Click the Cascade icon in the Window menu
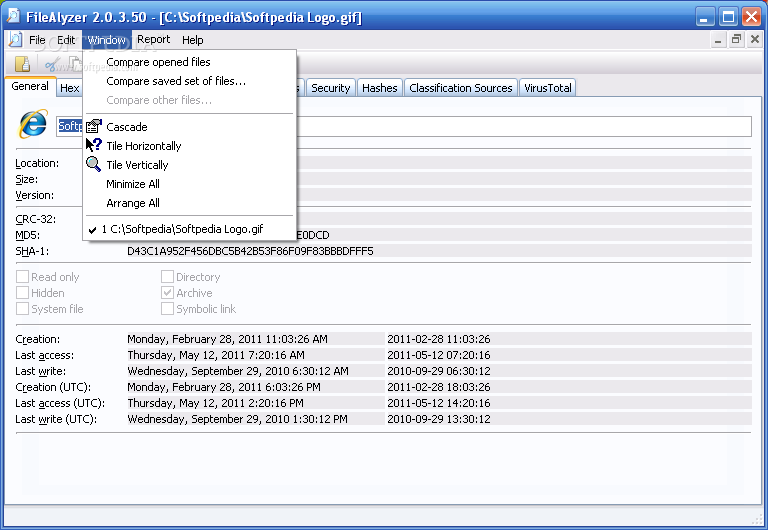The image size is (768, 530). tap(94, 126)
